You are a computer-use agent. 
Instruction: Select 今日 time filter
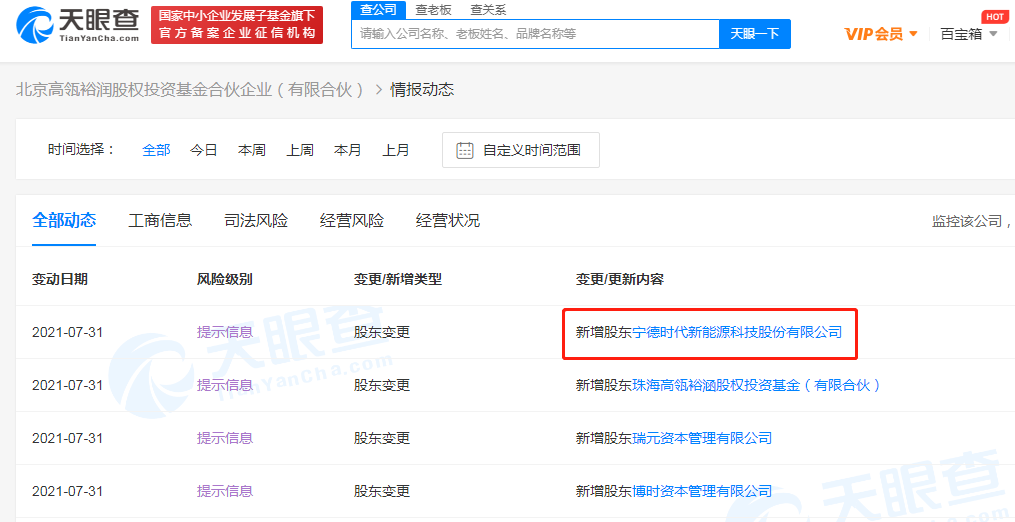pyautogui.click(x=203, y=150)
